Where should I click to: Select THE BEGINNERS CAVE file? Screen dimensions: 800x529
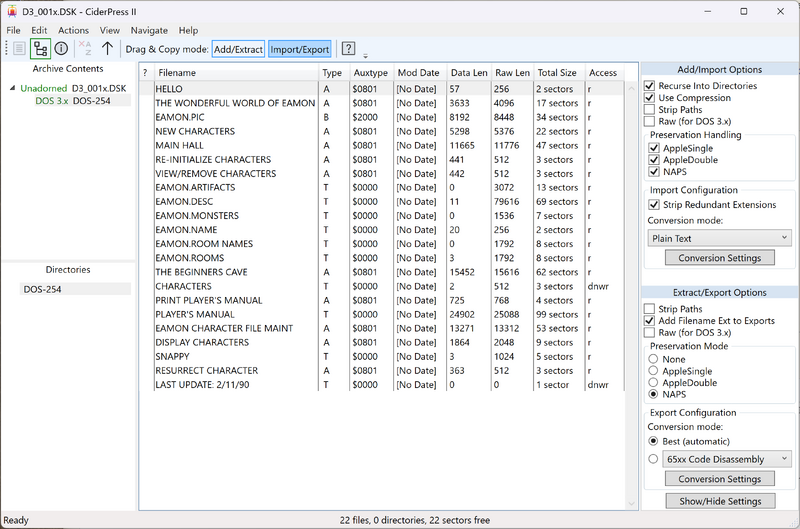381,272
